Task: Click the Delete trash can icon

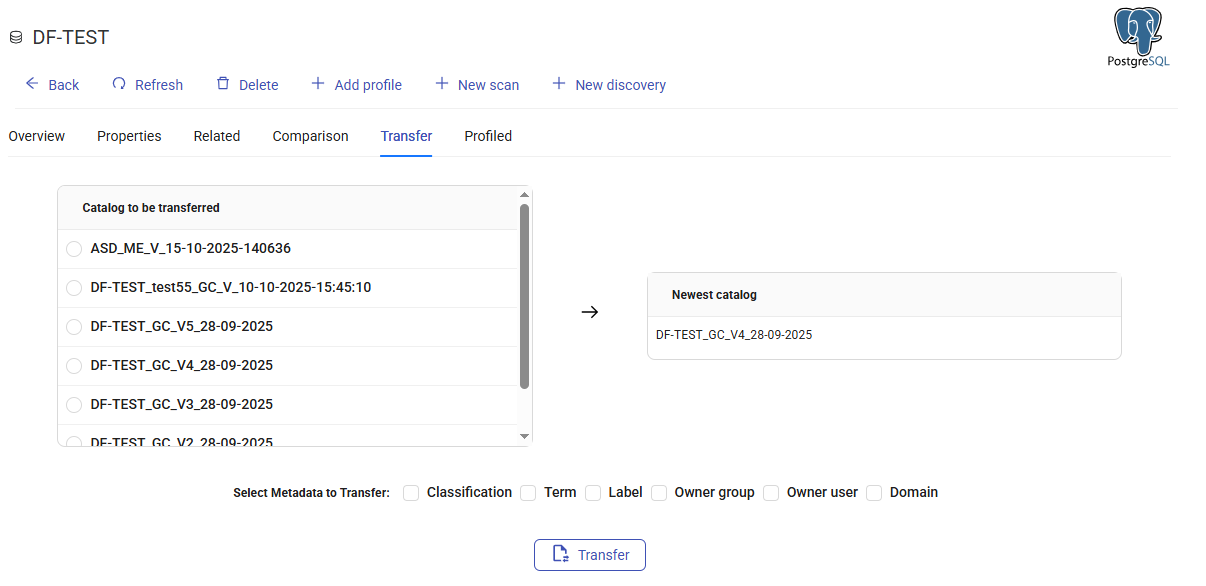Action: [x=223, y=84]
